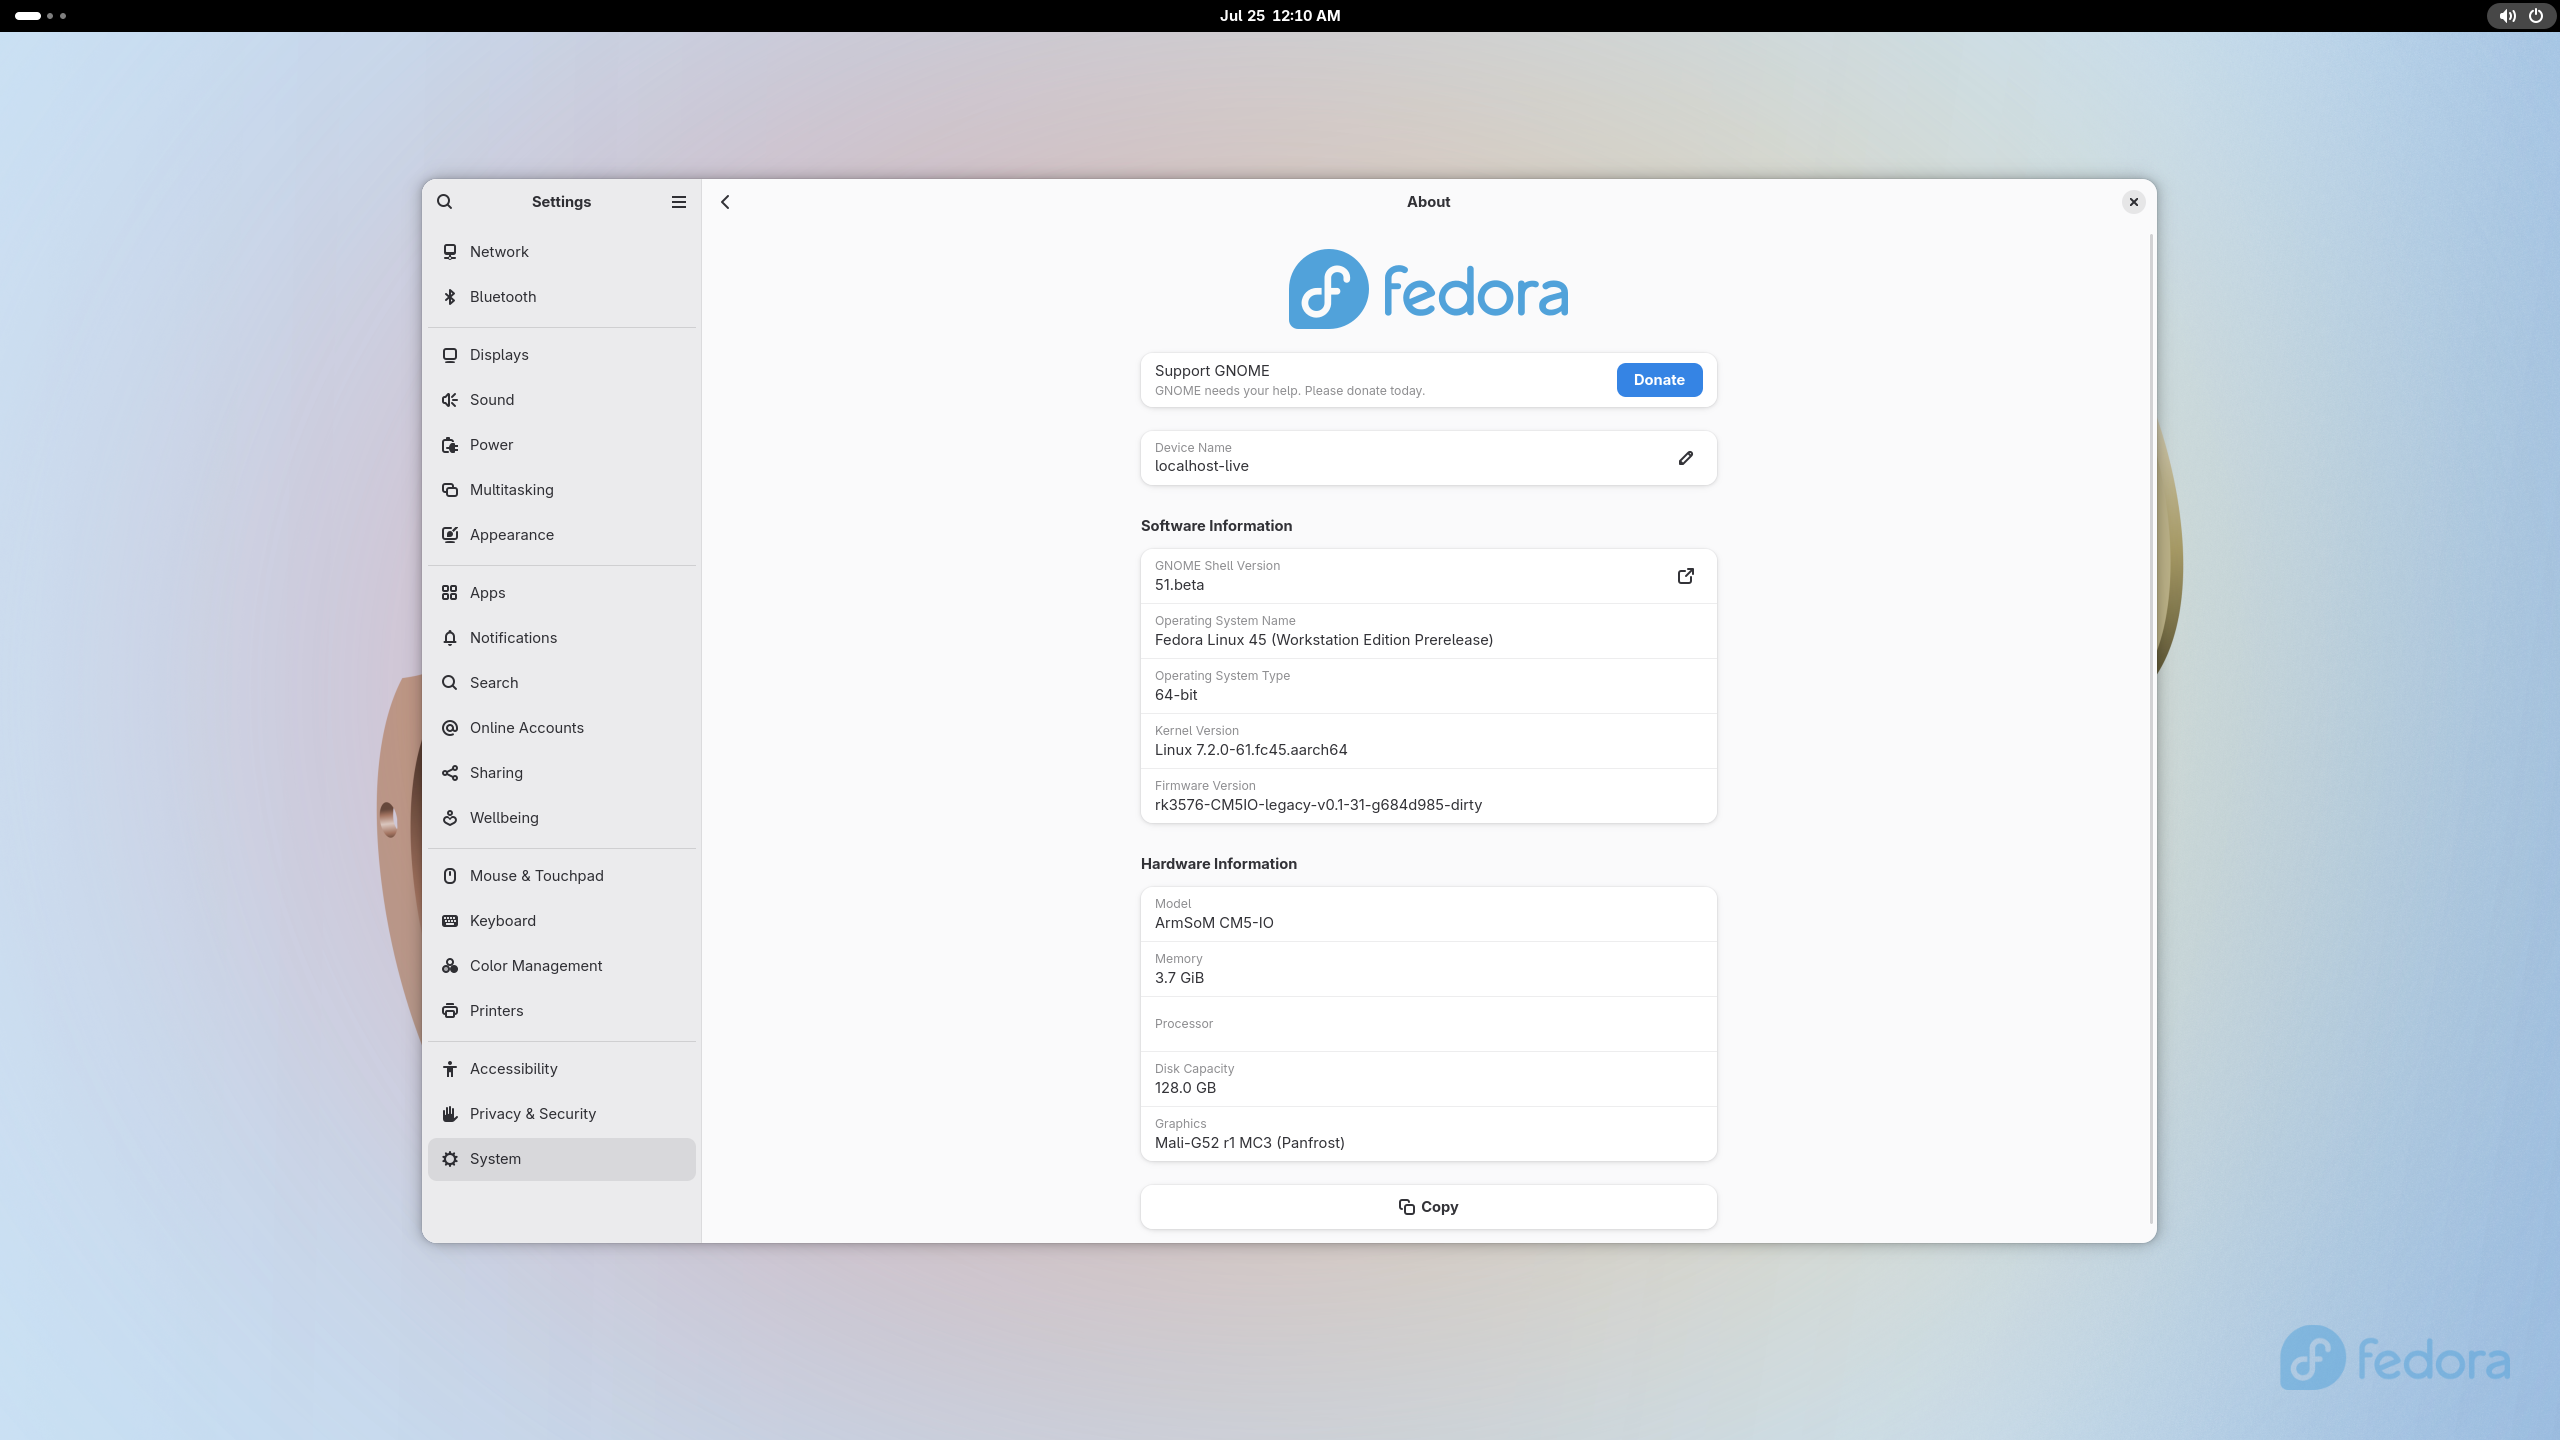The image size is (2560, 1440).
Task: Click the Color Management icon
Action: click(450, 966)
